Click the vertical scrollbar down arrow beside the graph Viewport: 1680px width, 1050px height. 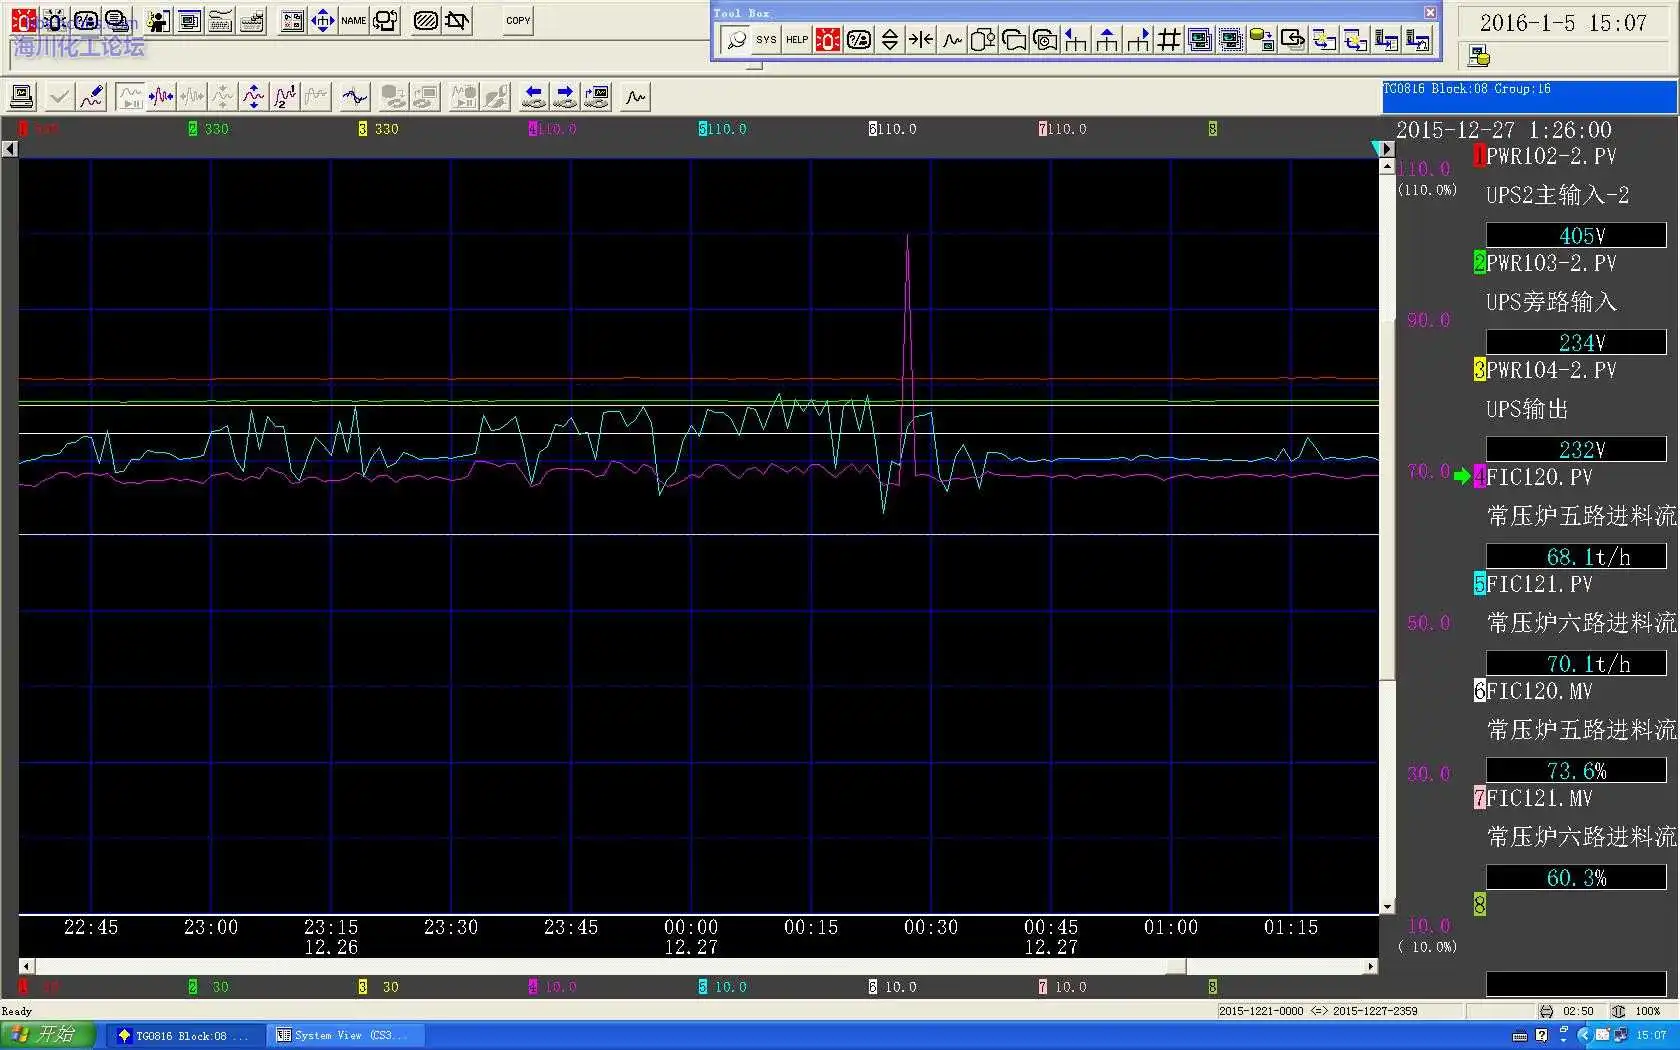point(1387,908)
